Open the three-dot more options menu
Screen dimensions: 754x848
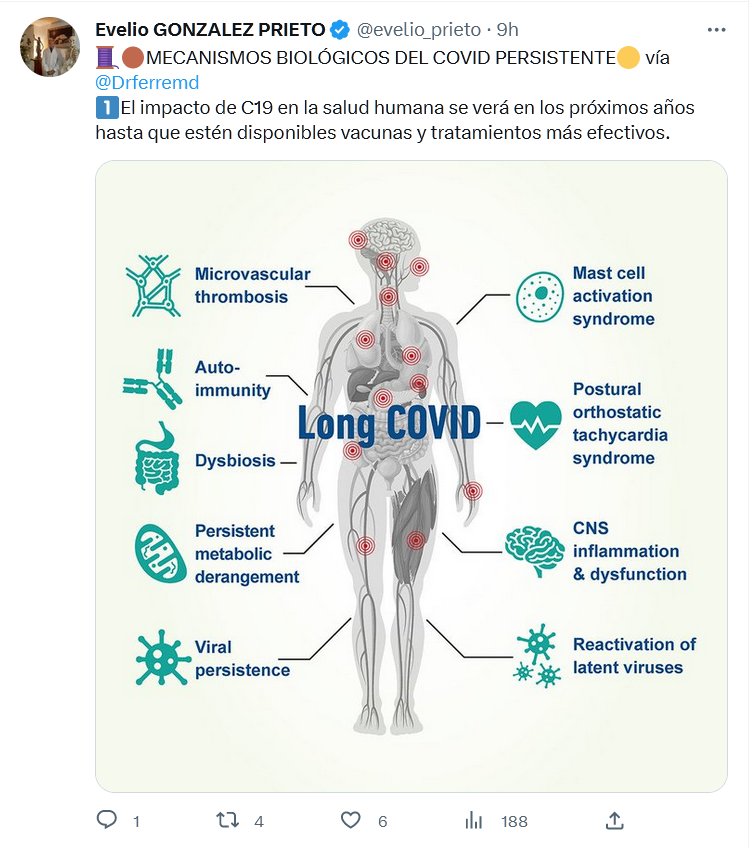click(x=715, y=30)
